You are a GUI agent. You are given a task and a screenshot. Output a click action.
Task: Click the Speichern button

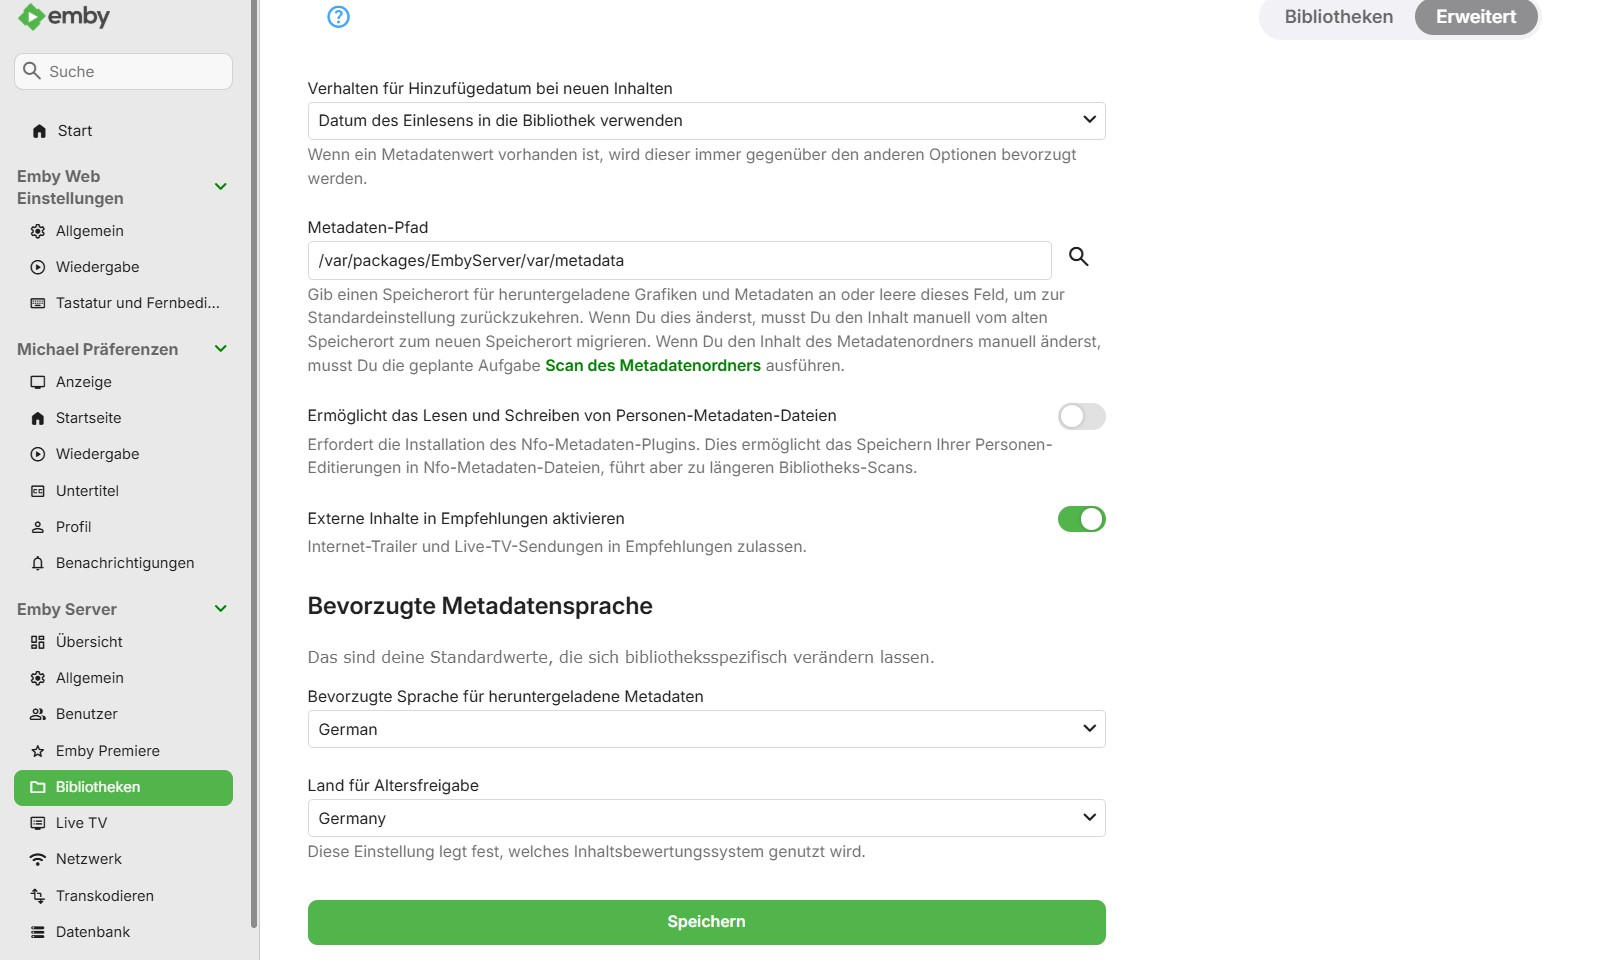[706, 922]
